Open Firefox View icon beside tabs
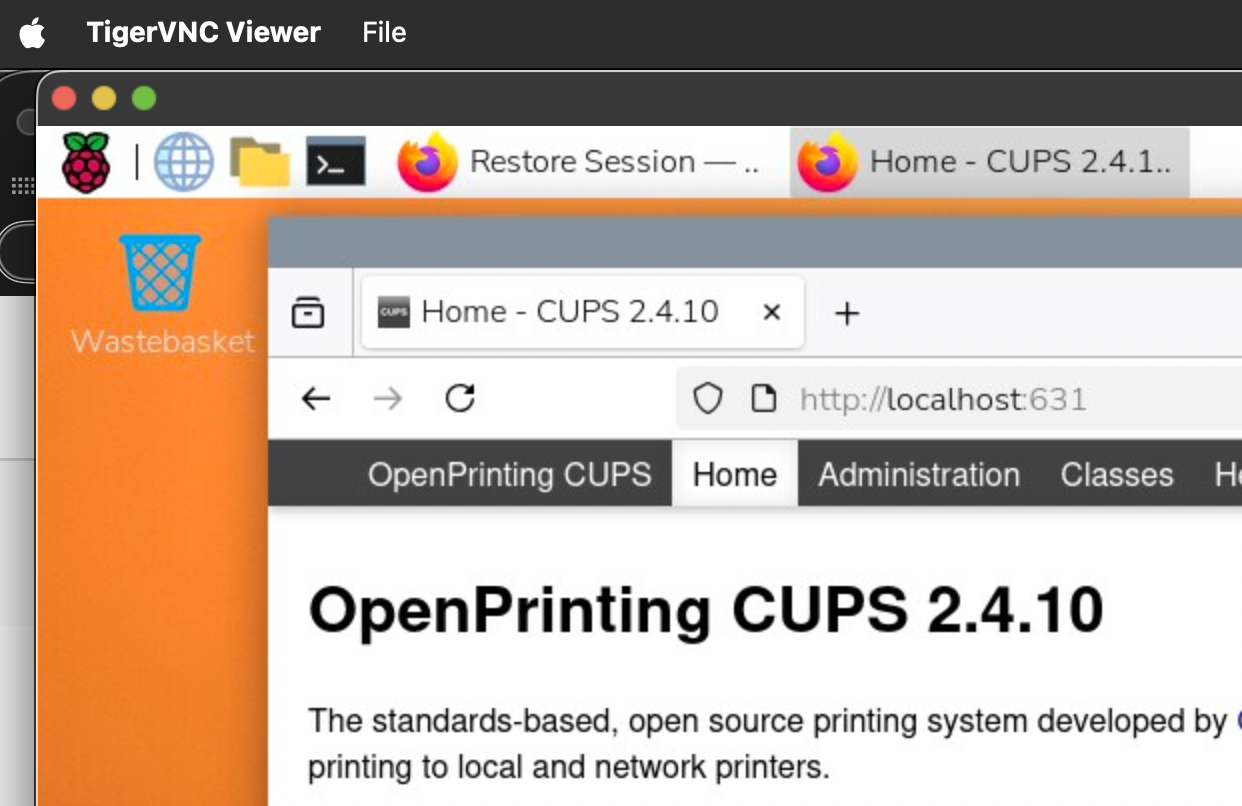The height and width of the screenshot is (806, 1242). pyautogui.click(x=308, y=313)
